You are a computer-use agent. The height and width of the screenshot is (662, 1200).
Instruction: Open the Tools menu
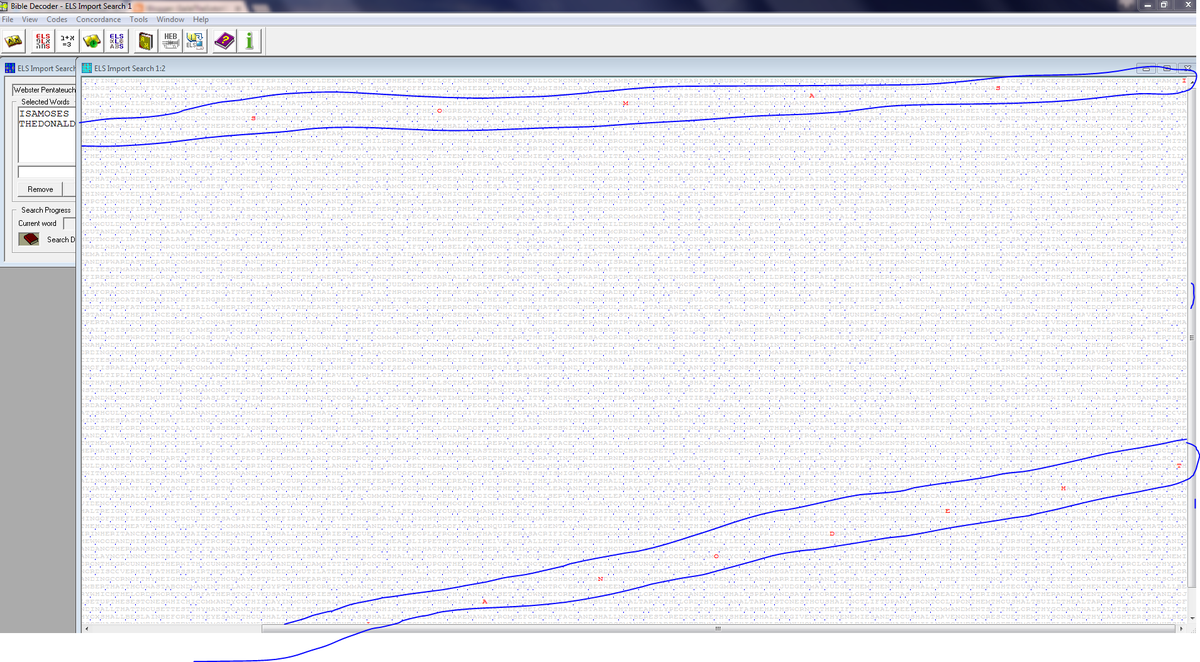point(138,19)
